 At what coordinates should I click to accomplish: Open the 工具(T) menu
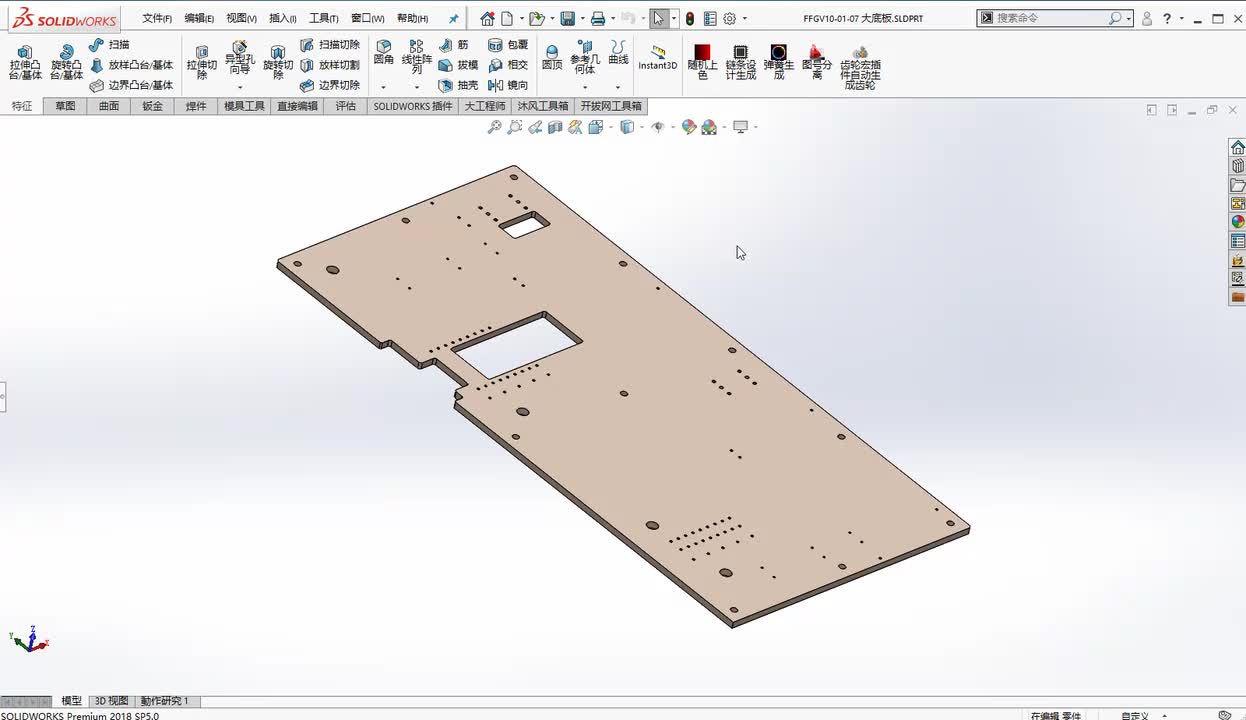[x=324, y=18]
